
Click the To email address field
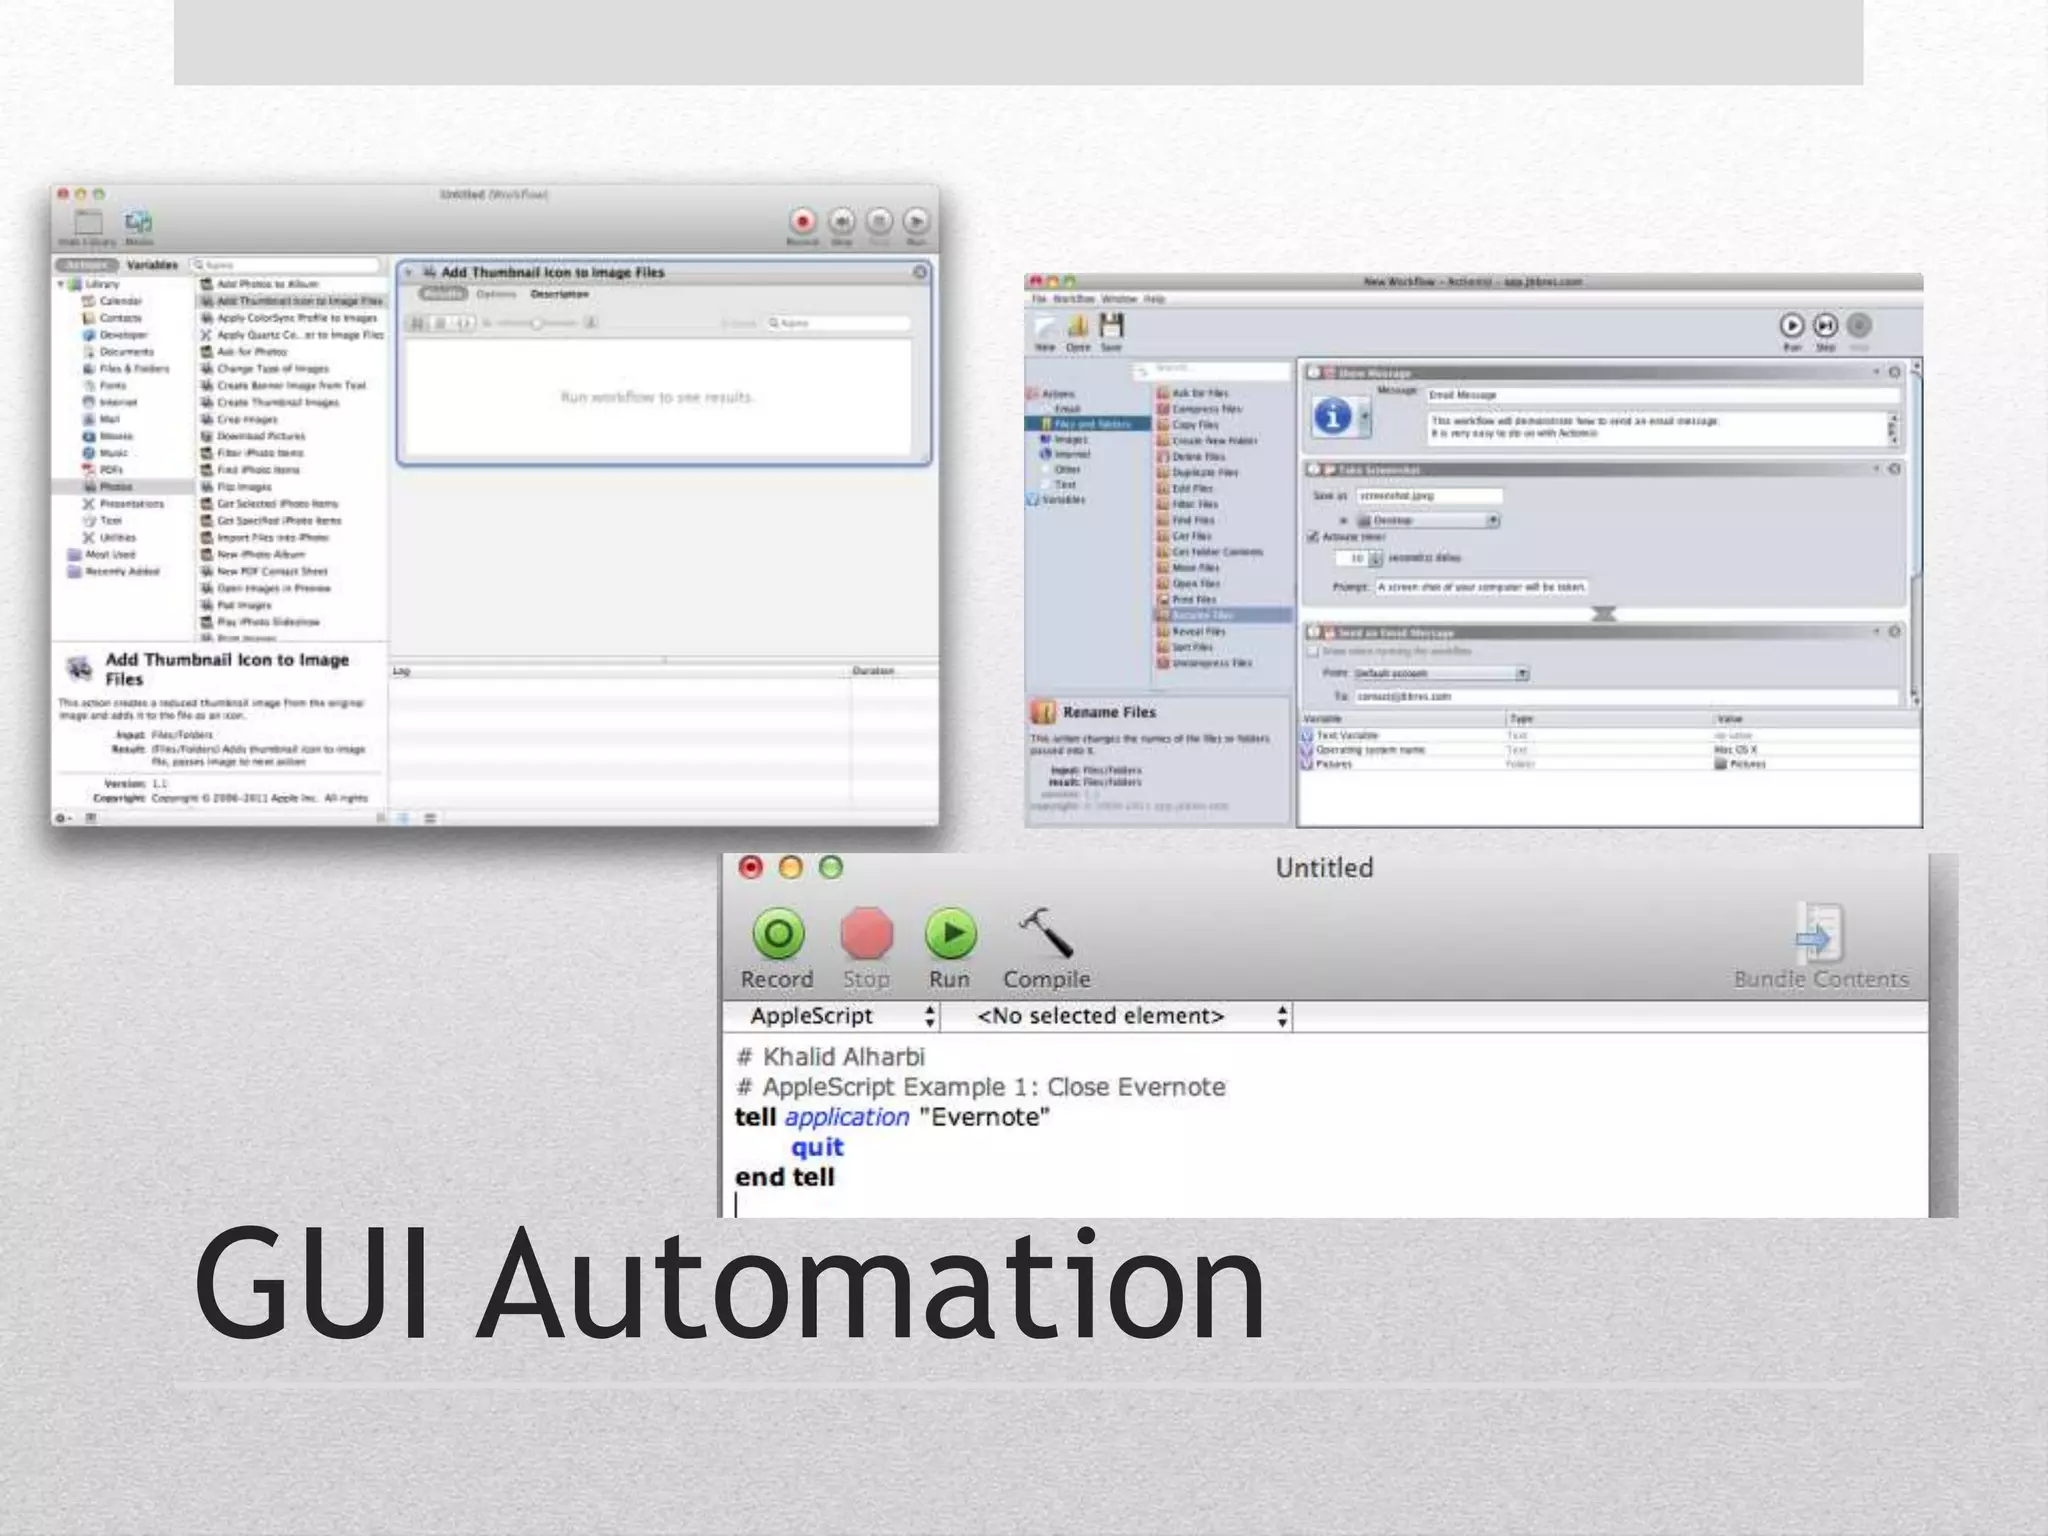tap(1626, 696)
